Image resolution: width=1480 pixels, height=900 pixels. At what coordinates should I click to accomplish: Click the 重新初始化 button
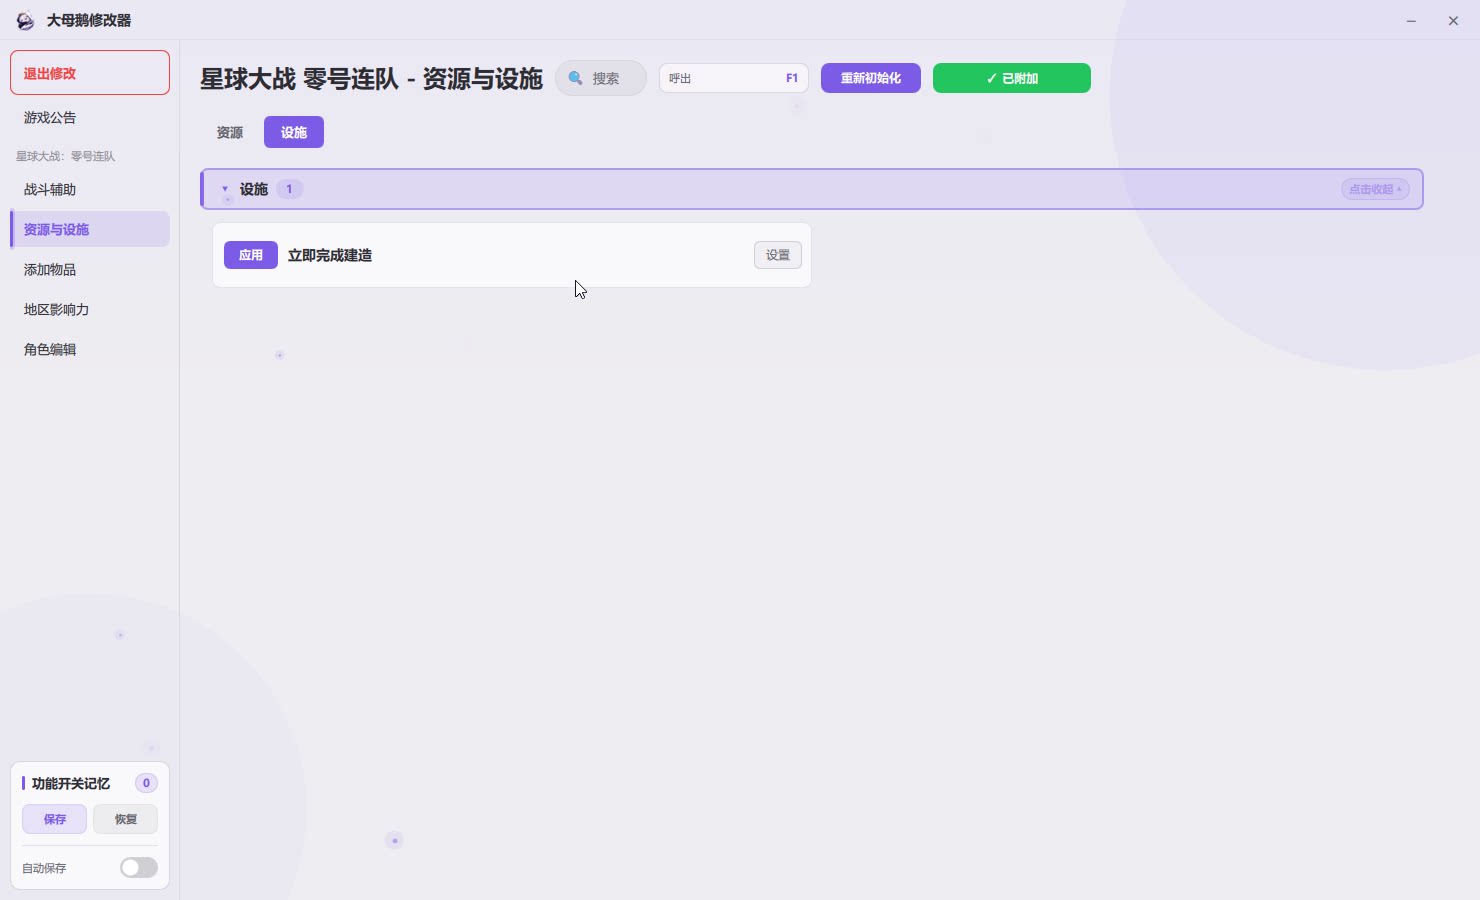(871, 78)
